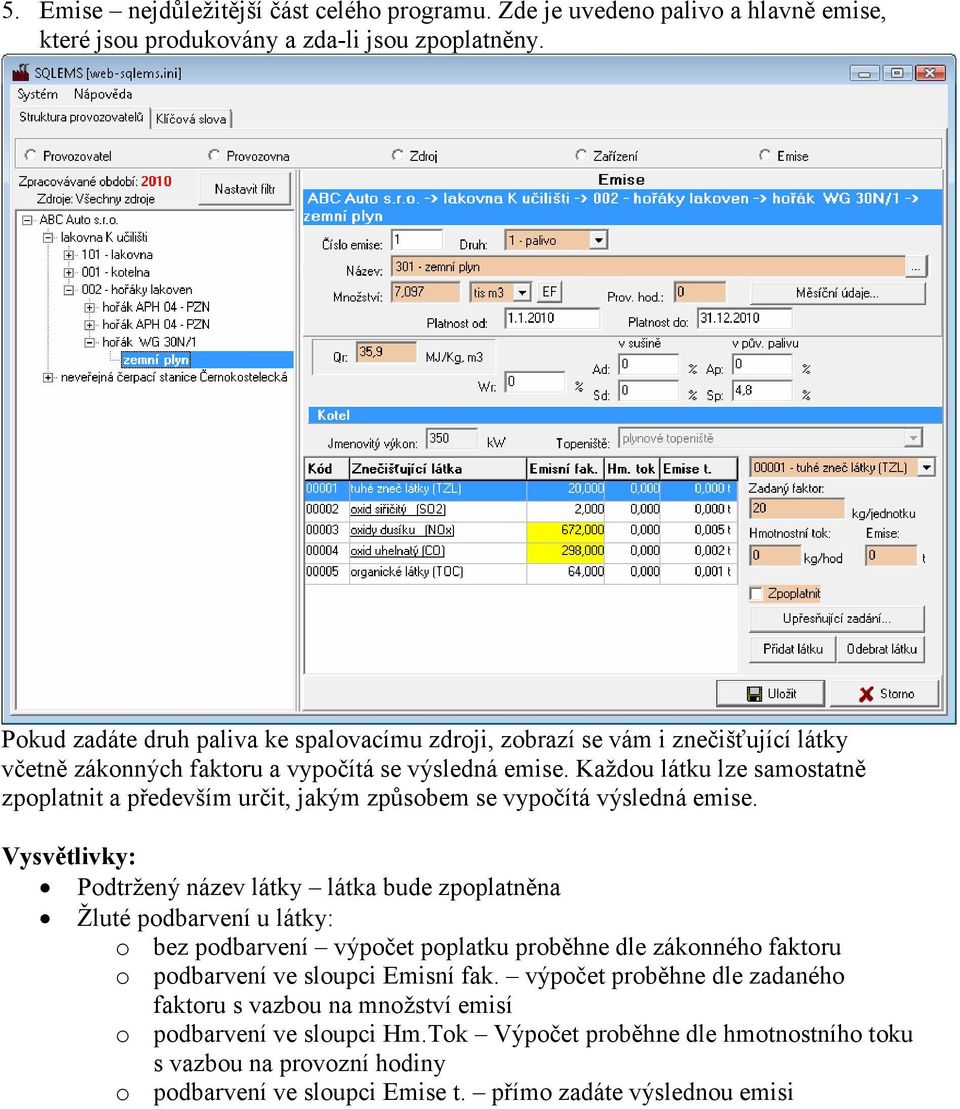Image resolution: width=960 pixels, height=1109 pixels.
Task: Cancel with the Storno button
Action: pos(884,694)
